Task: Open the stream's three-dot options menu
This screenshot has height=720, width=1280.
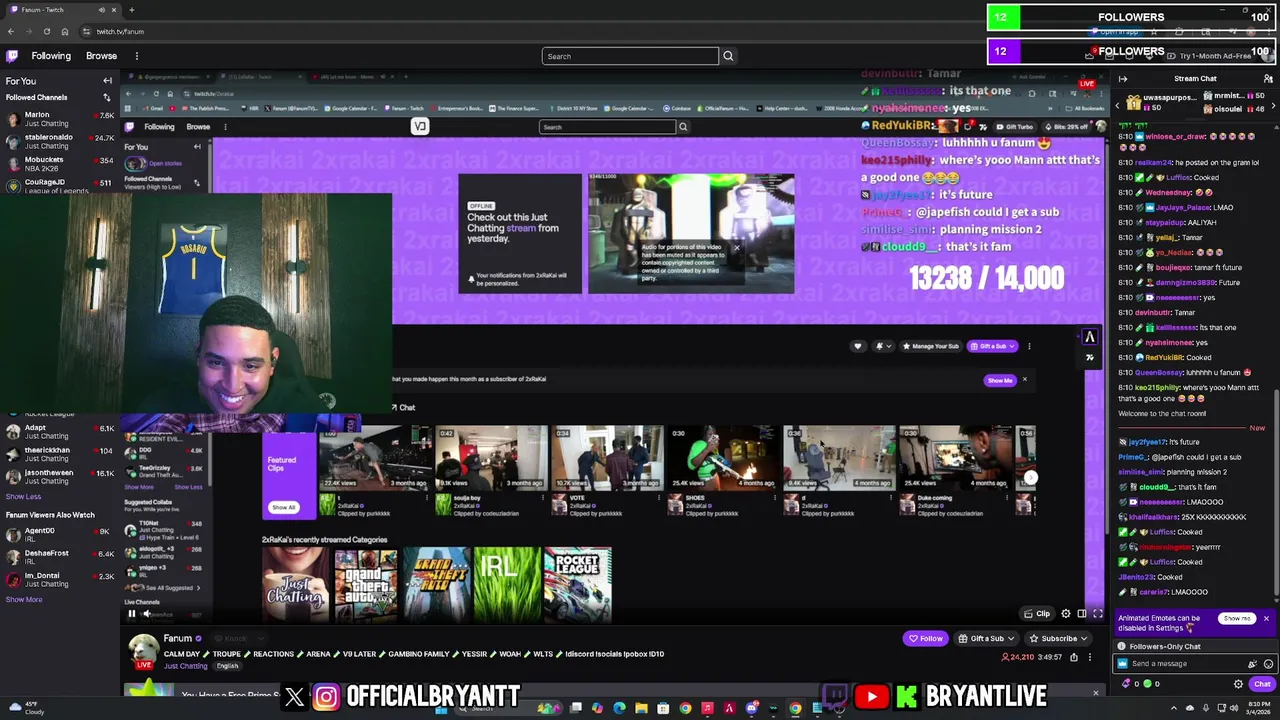Action: point(1091,657)
